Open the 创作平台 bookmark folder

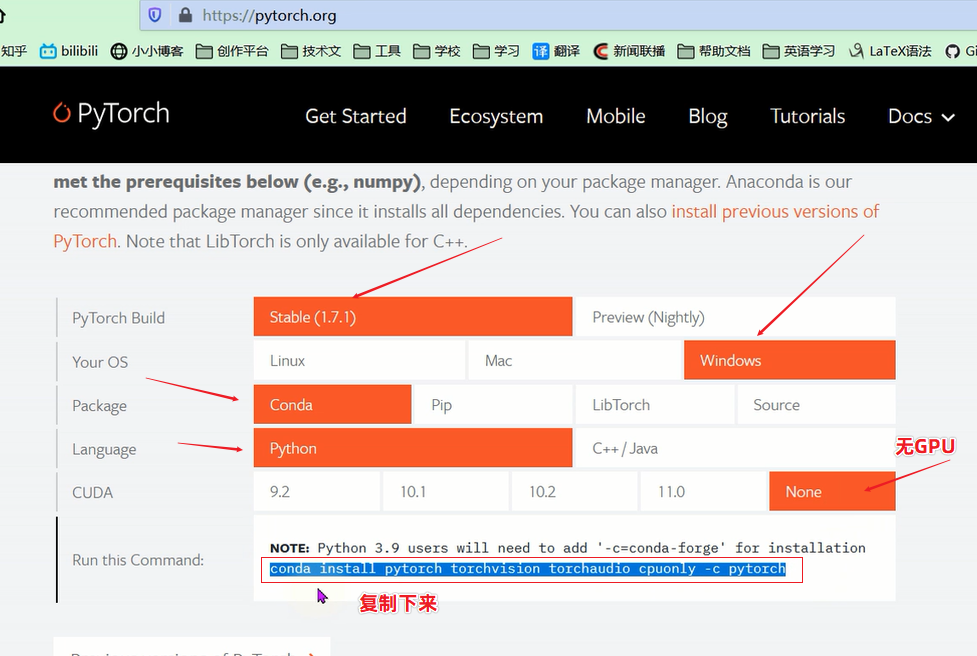coord(232,51)
